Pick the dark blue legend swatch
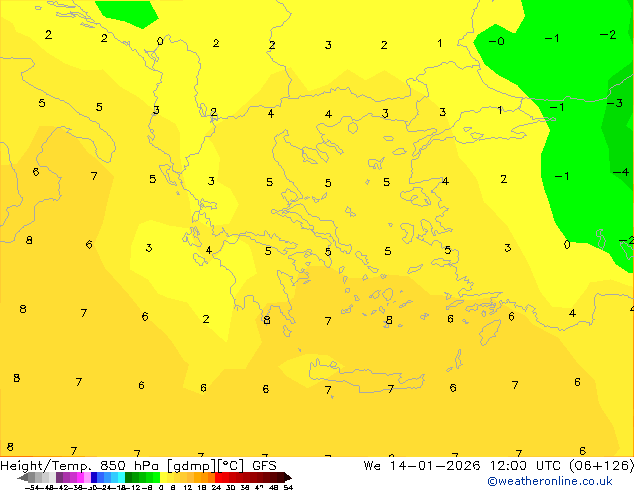Viewport: 634px width, 490px height. [x=94, y=477]
